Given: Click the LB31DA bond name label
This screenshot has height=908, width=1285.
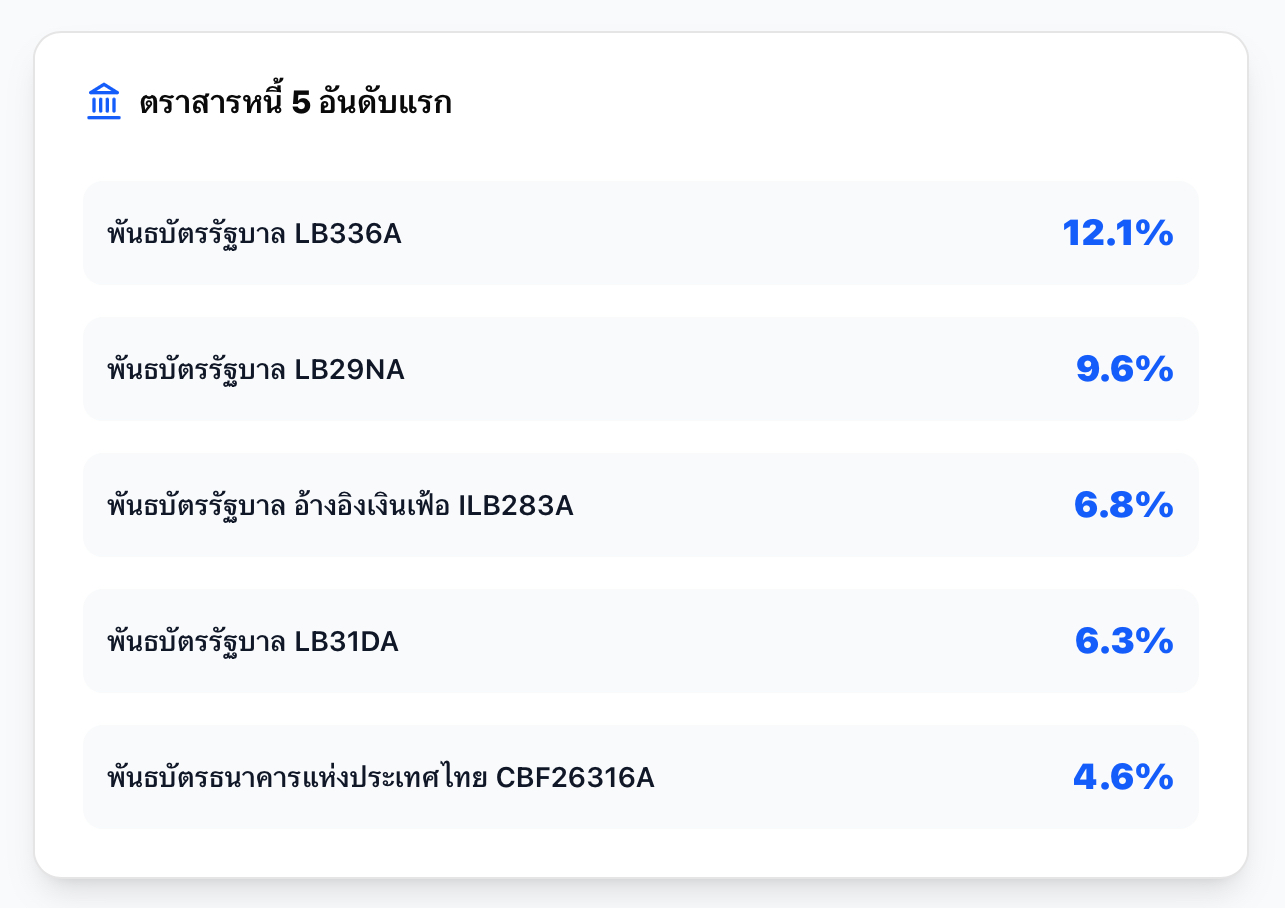Looking at the screenshot, I should tap(254, 640).
